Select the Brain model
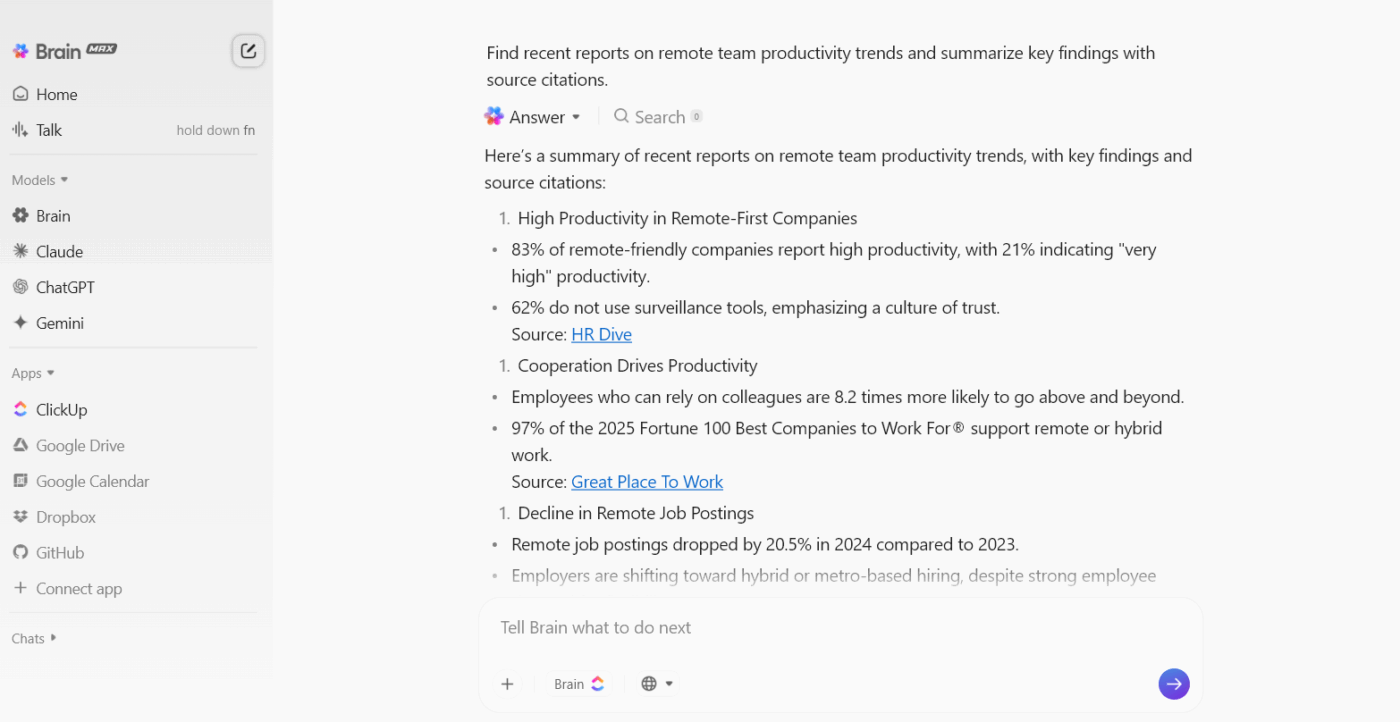 (52, 216)
